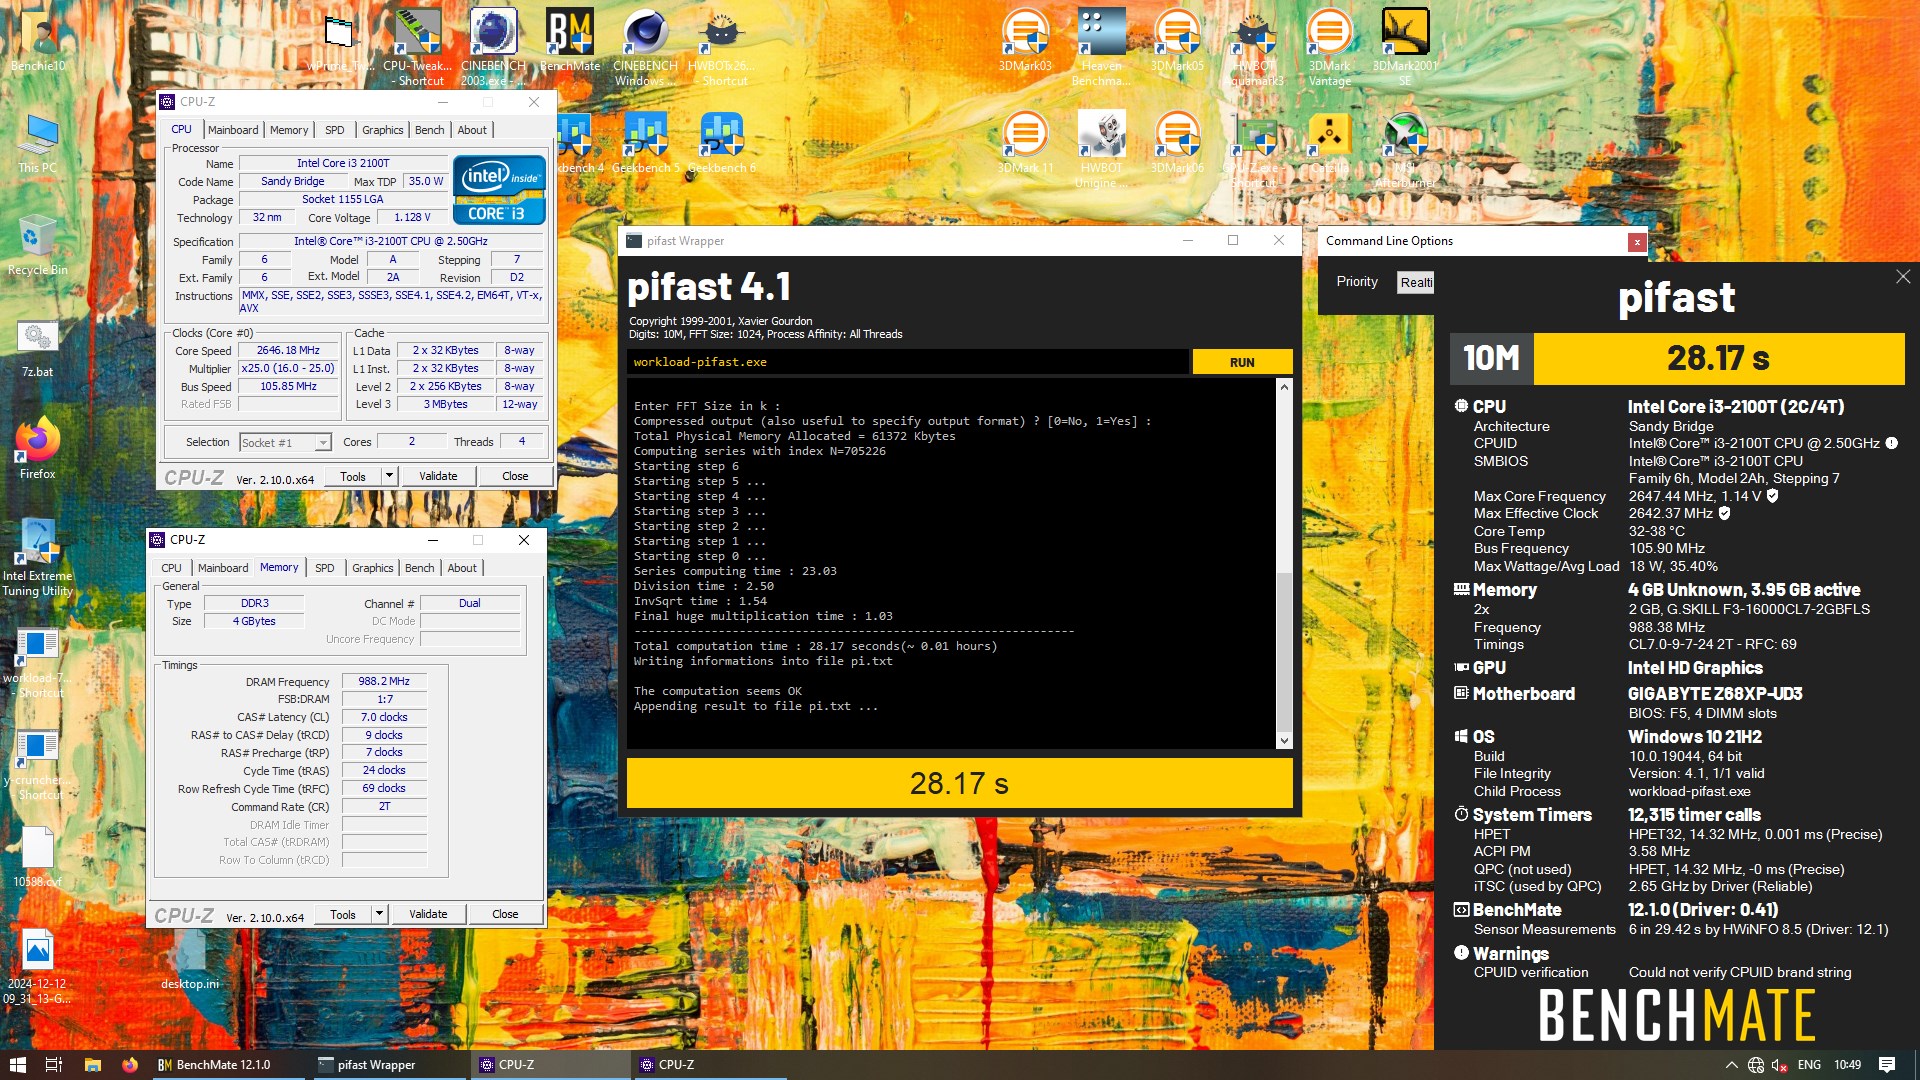The height and width of the screenshot is (1080, 1920).
Task: Open the 2024-12-12 screenshot image file
Action: 38,966
